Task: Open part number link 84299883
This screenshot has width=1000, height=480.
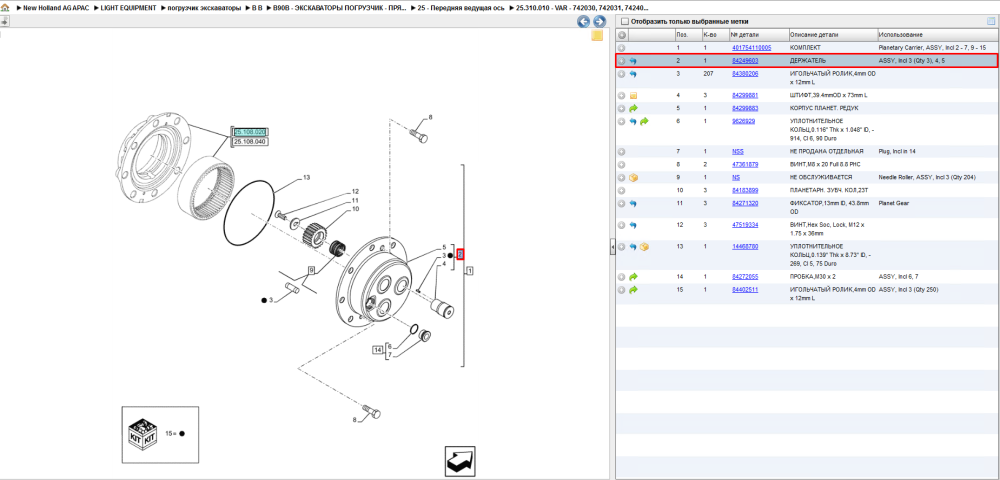Action: coord(744,108)
